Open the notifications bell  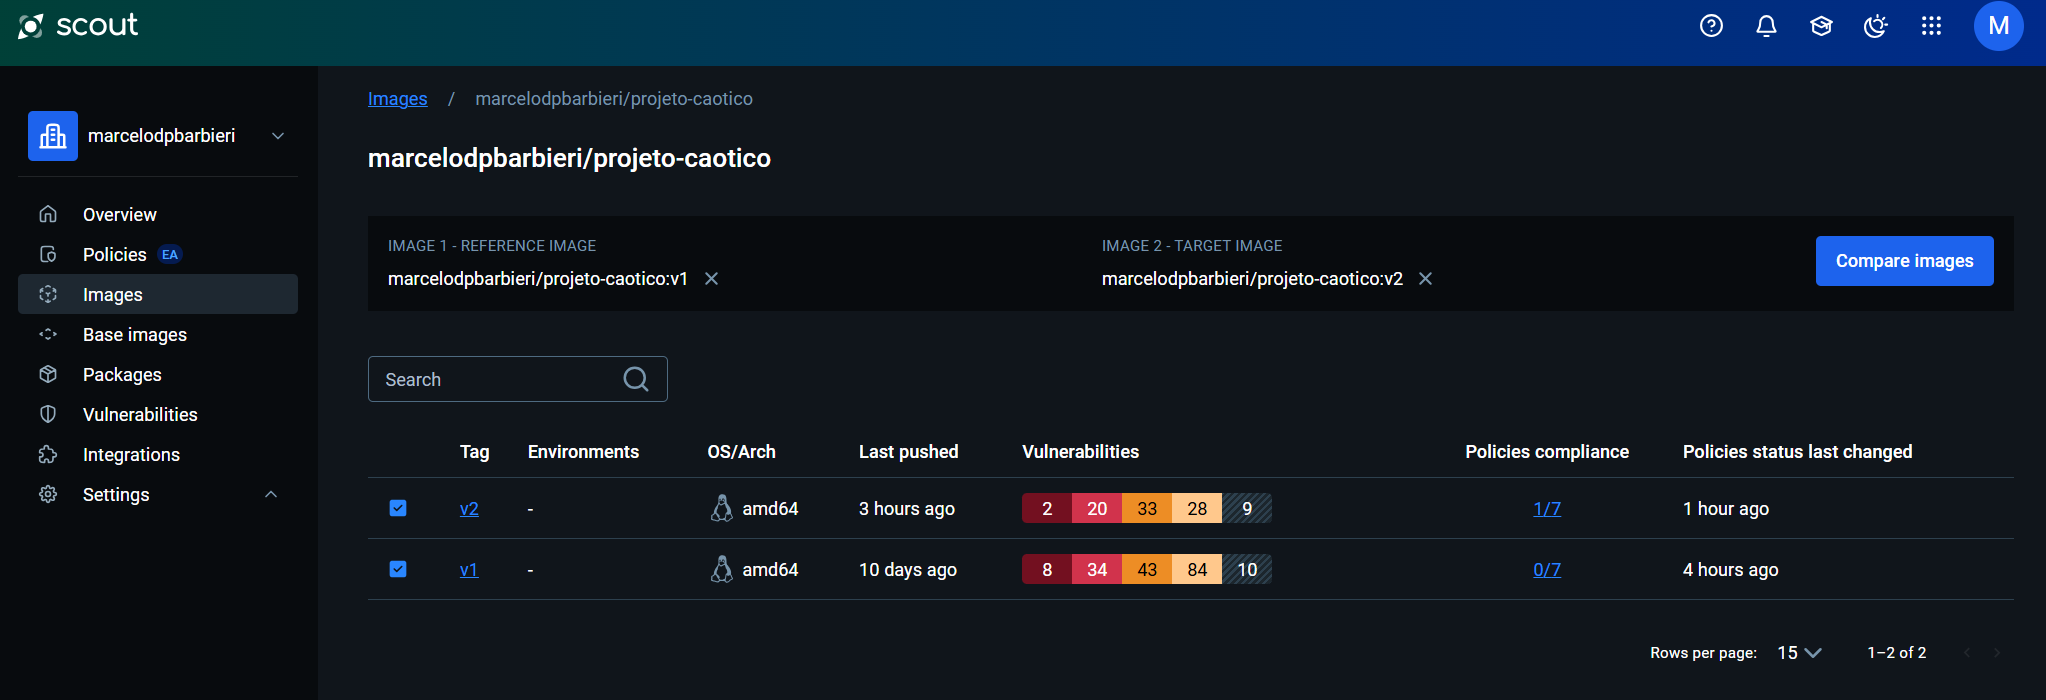click(x=1766, y=26)
